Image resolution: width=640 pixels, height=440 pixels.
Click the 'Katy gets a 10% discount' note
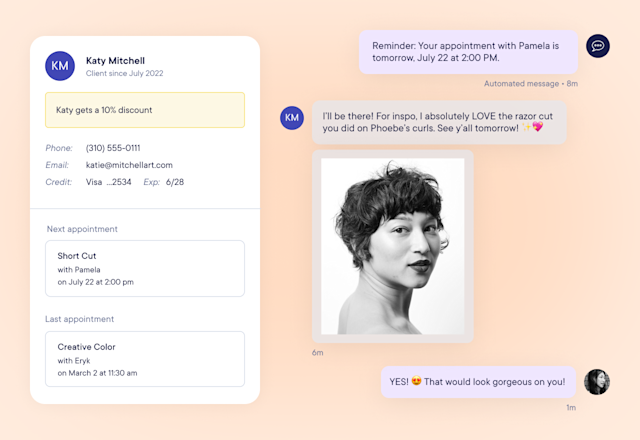pos(145,110)
